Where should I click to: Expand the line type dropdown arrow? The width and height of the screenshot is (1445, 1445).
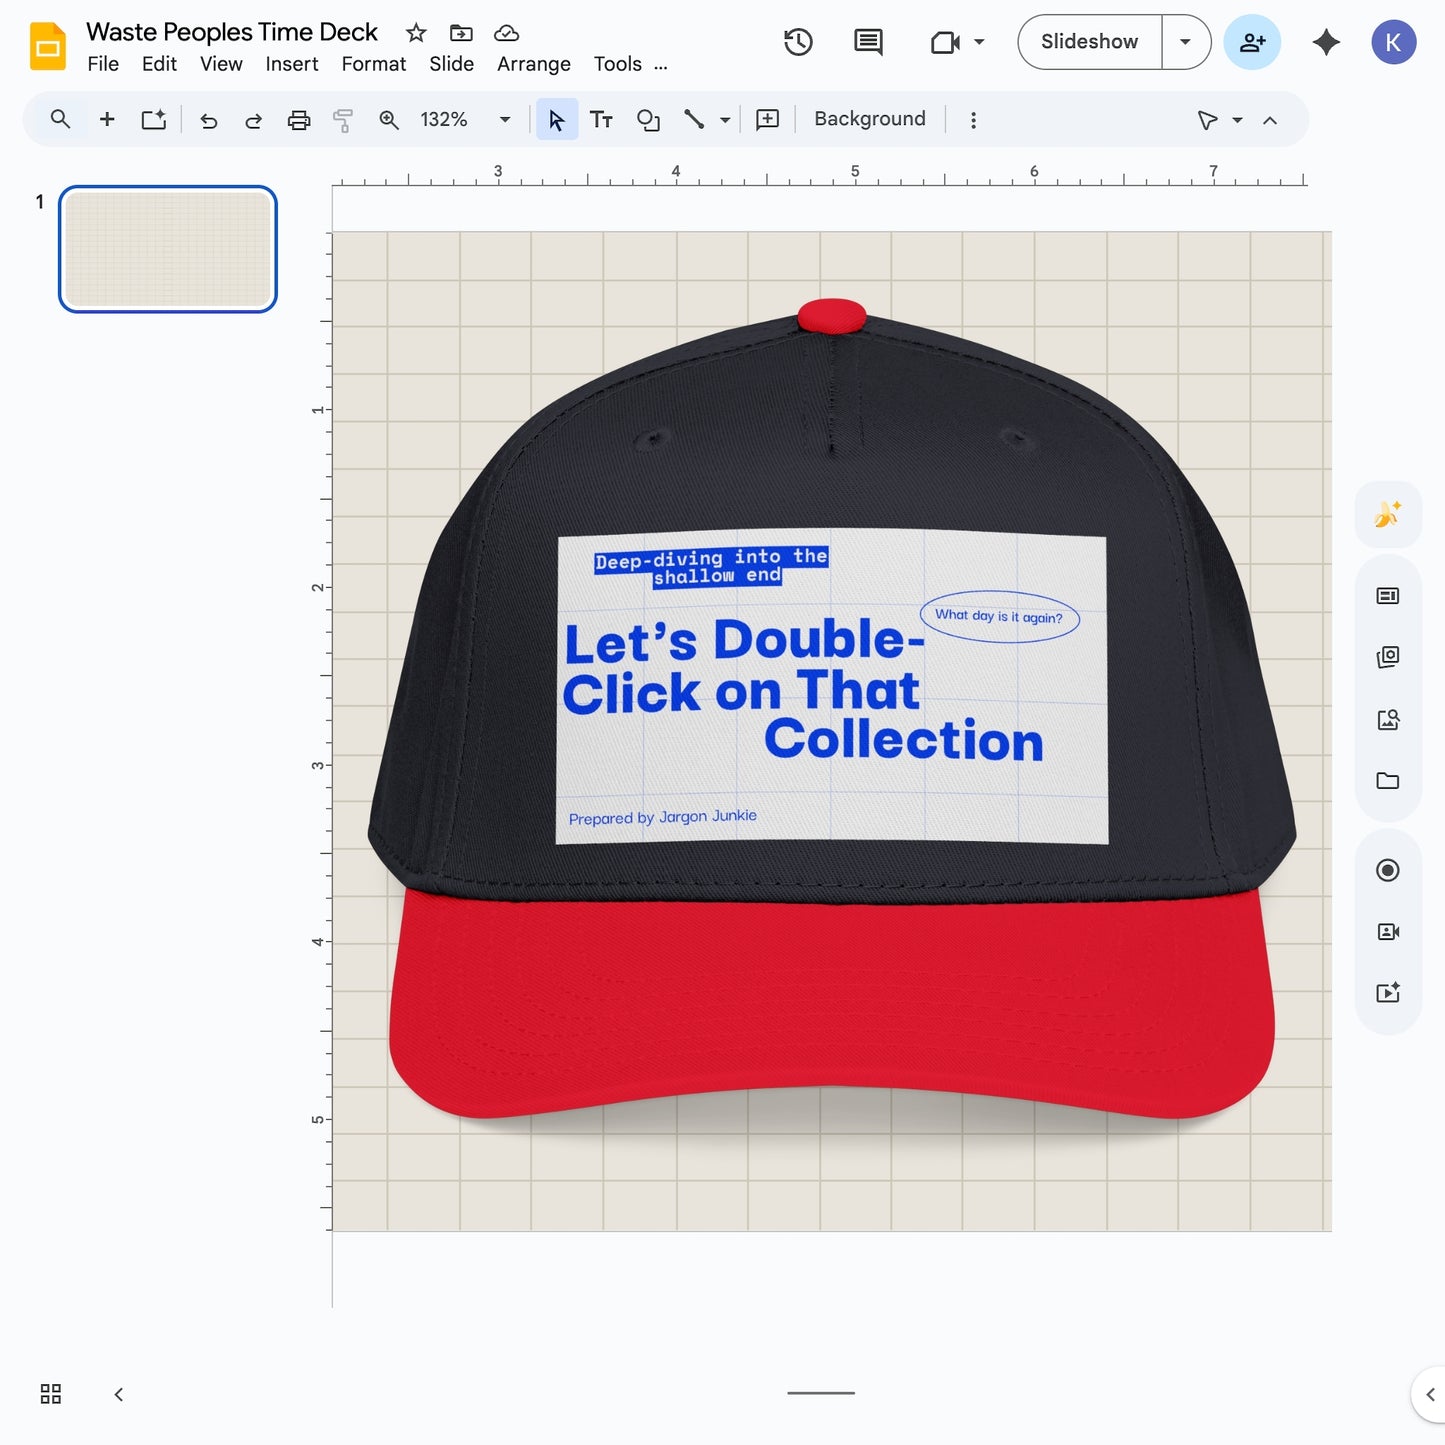725,120
